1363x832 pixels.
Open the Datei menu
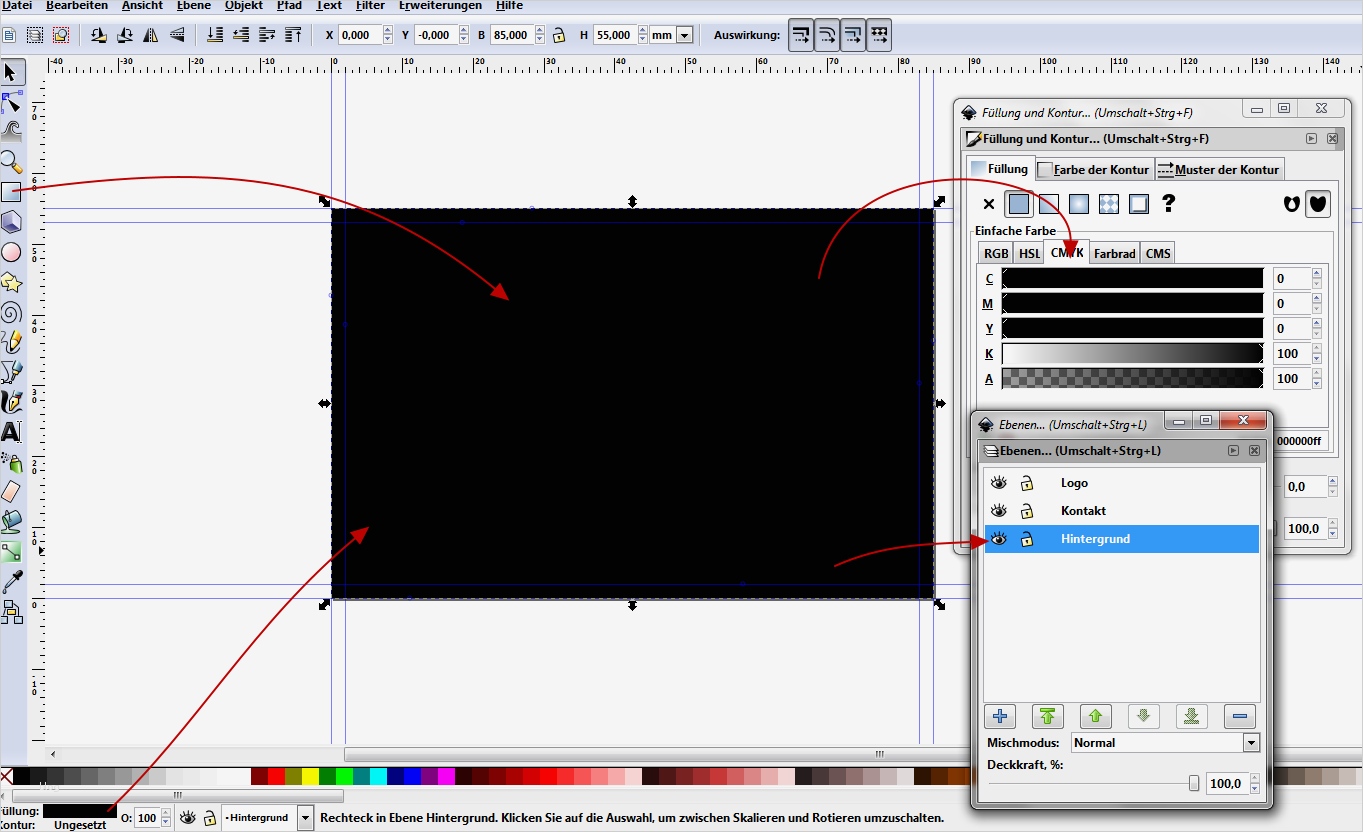tap(18, 5)
